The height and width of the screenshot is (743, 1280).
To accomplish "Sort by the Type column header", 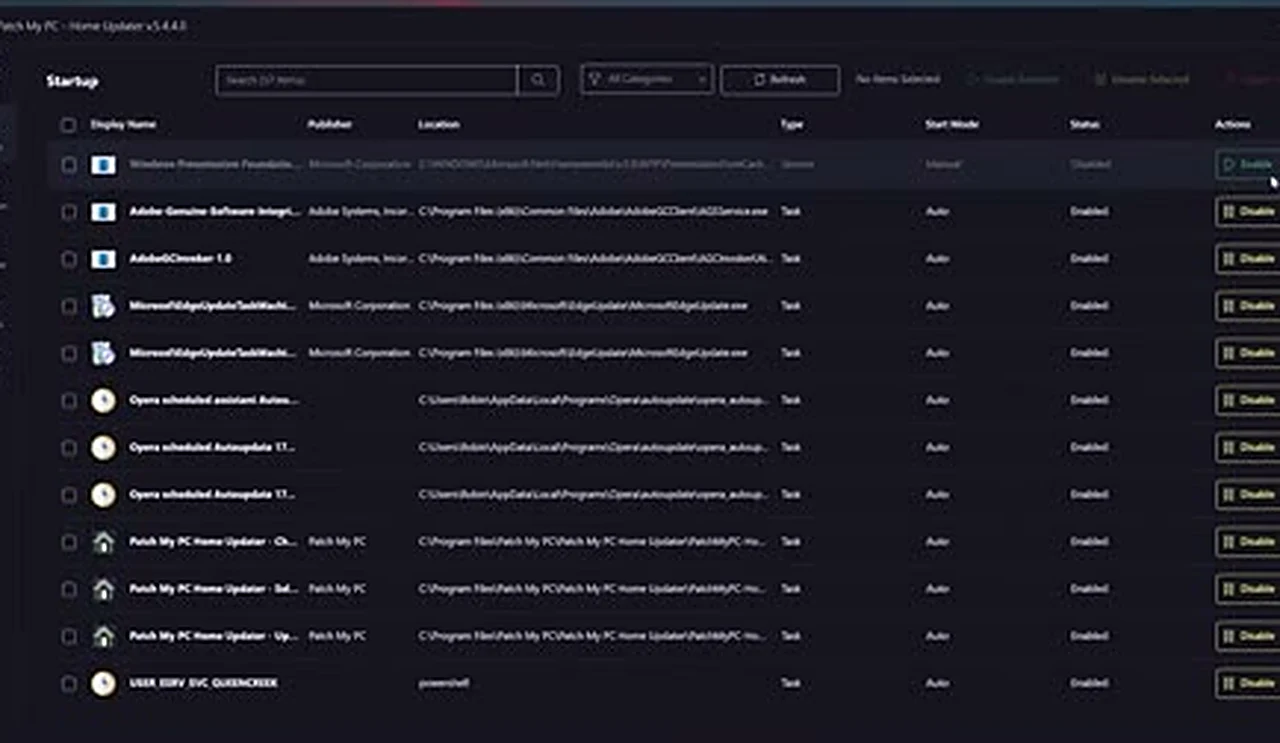I will 791,125.
